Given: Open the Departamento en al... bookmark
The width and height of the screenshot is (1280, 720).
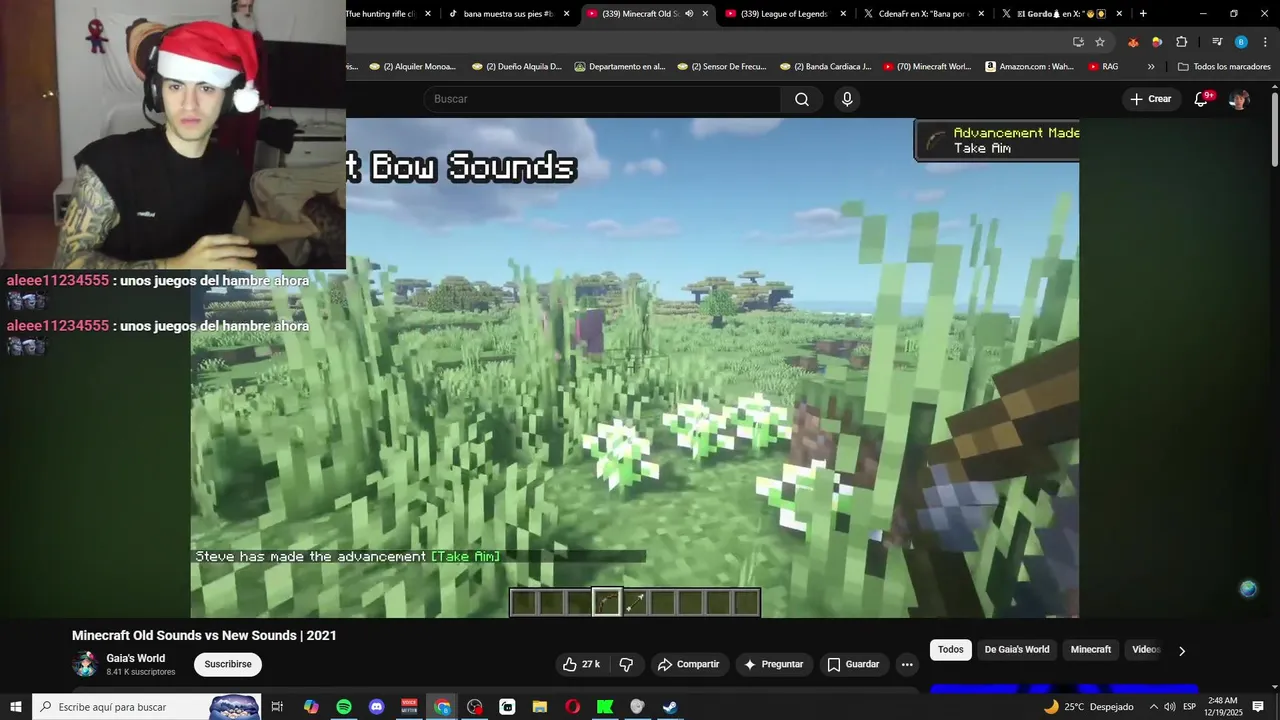Looking at the screenshot, I should pyautogui.click(x=619, y=67).
